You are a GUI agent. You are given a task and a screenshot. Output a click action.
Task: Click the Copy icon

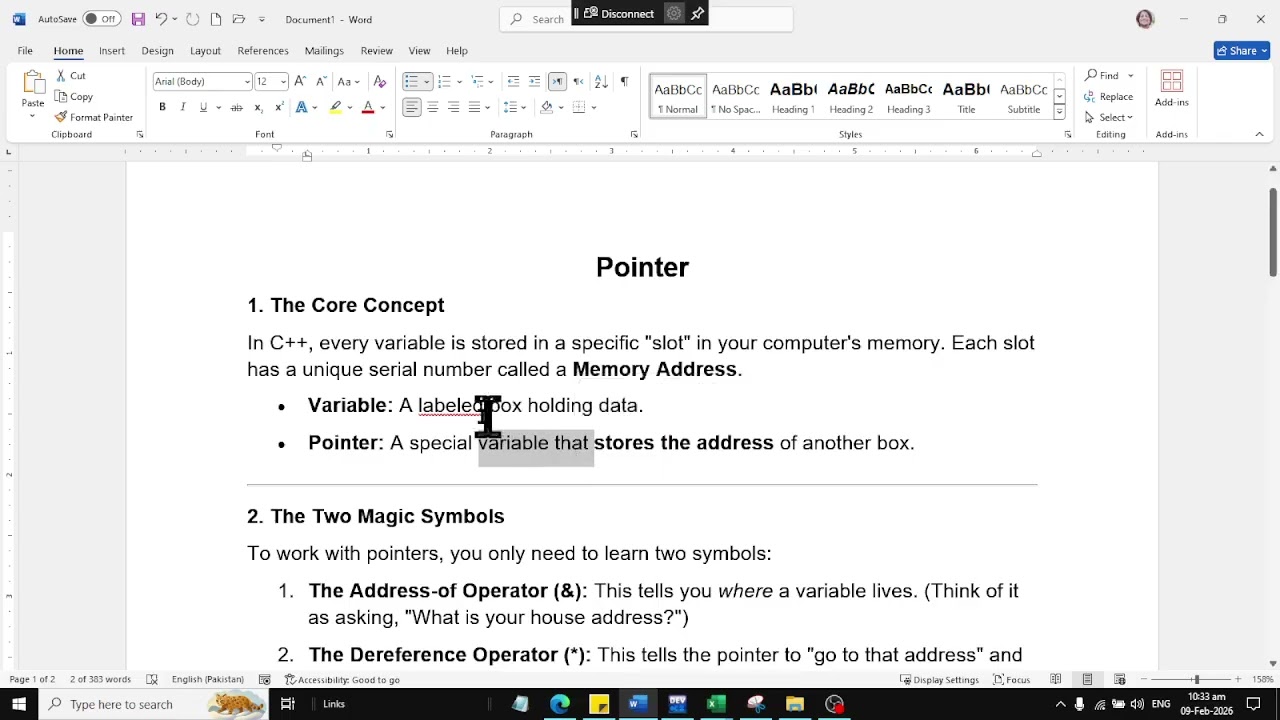[x=61, y=97]
